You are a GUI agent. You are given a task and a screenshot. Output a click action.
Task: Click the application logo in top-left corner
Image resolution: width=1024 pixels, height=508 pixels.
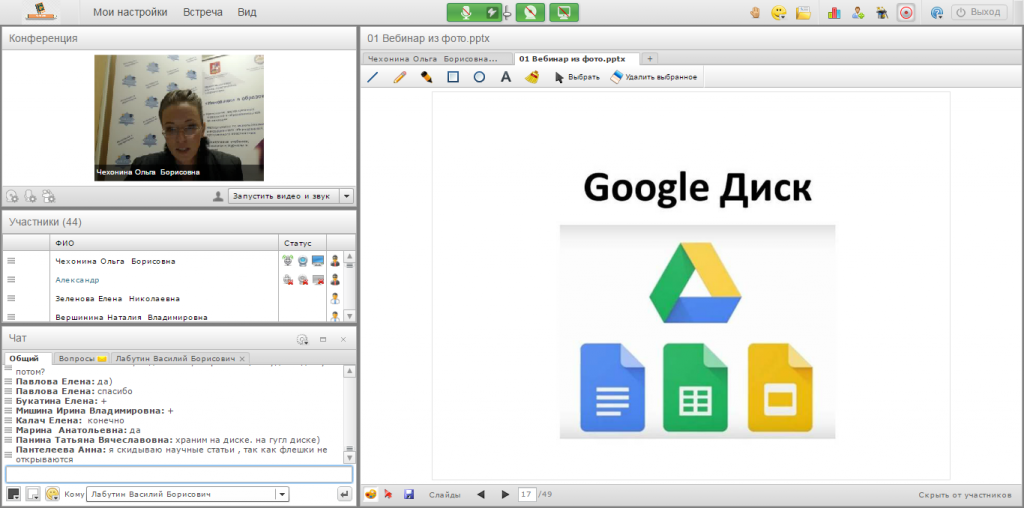click(x=40, y=12)
